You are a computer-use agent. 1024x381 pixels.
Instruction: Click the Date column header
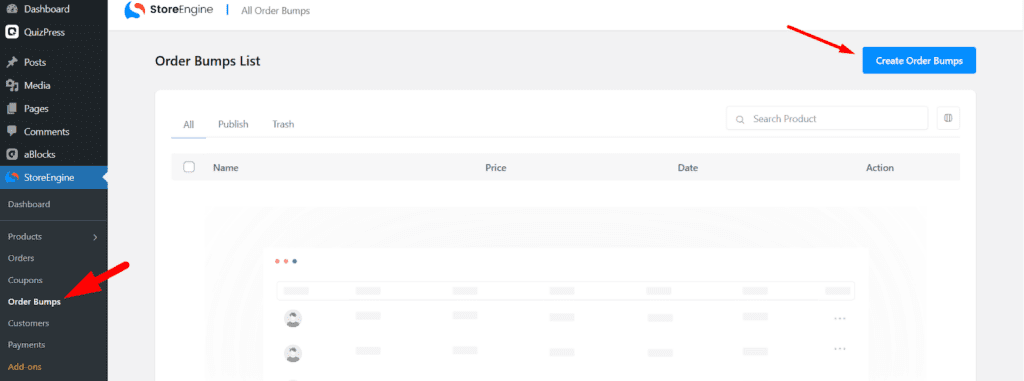(688, 167)
